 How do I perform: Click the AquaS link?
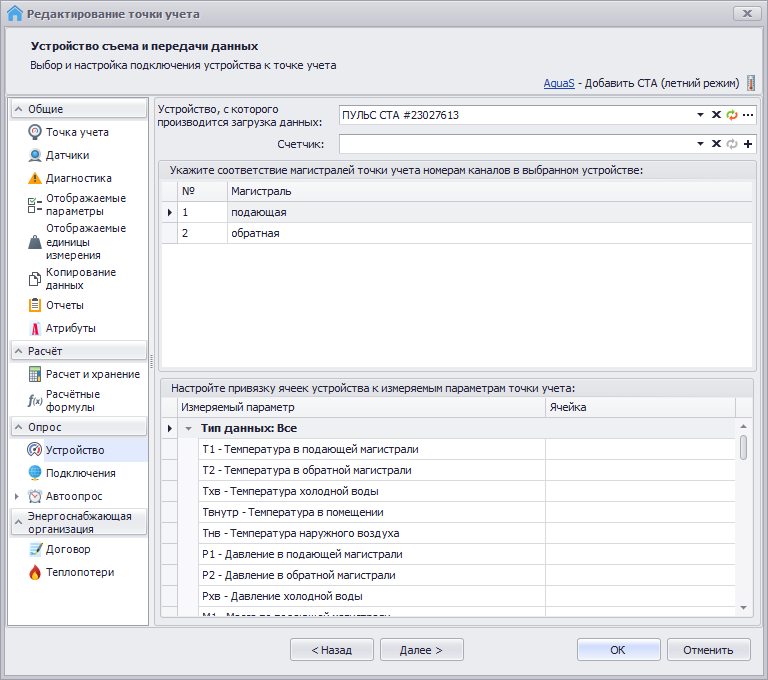(559, 83)
